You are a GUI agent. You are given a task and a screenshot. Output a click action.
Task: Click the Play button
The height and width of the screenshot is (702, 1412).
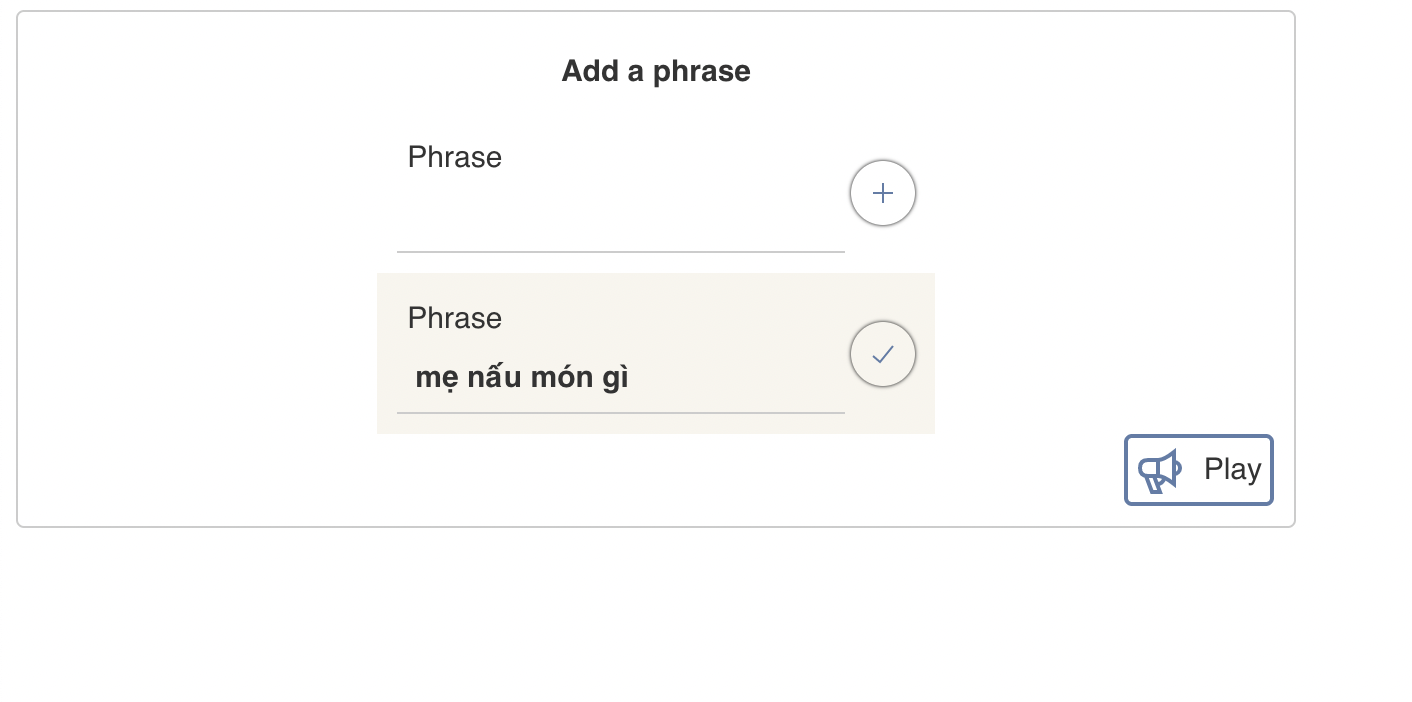(x=1199, y=470)
